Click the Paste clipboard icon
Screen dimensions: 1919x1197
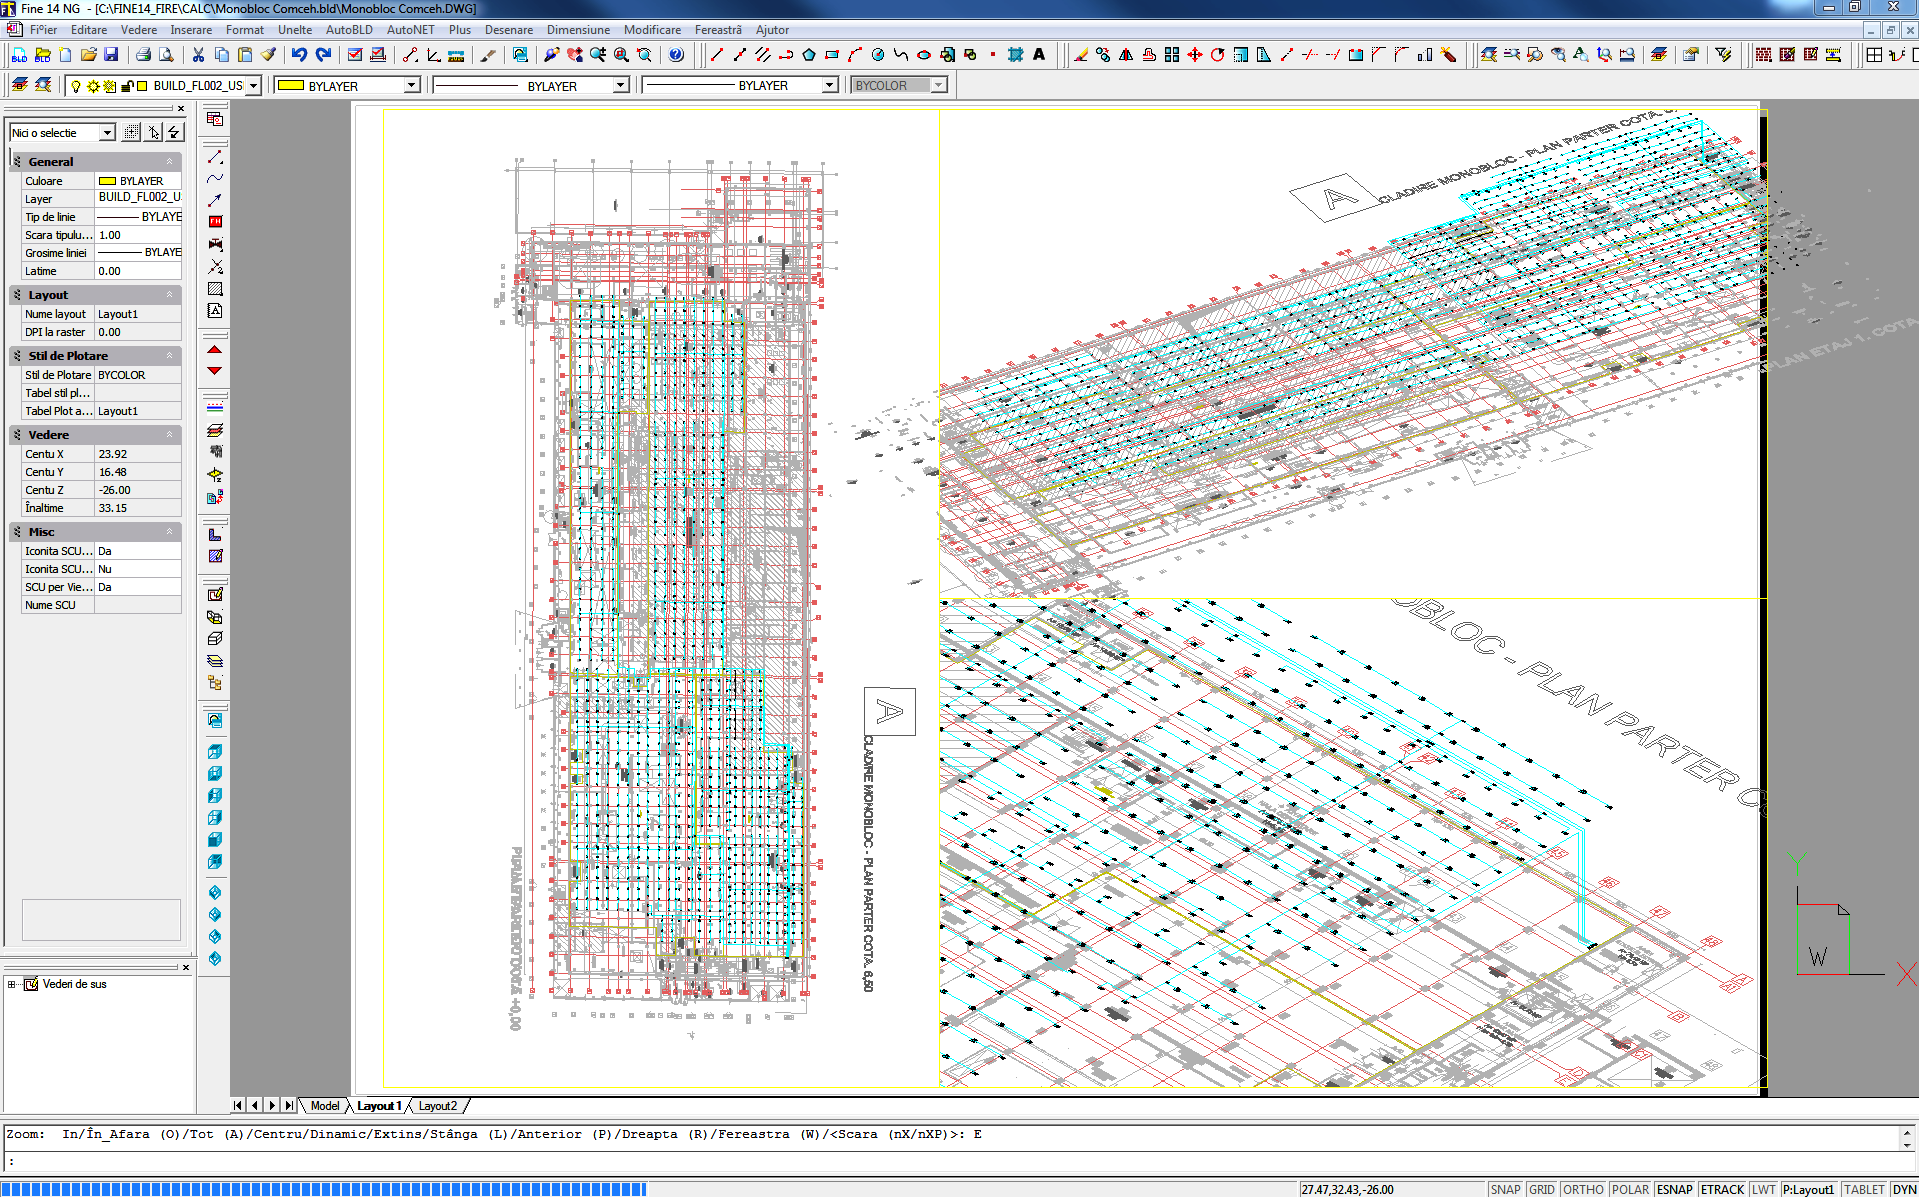click(x=245, y=55)
